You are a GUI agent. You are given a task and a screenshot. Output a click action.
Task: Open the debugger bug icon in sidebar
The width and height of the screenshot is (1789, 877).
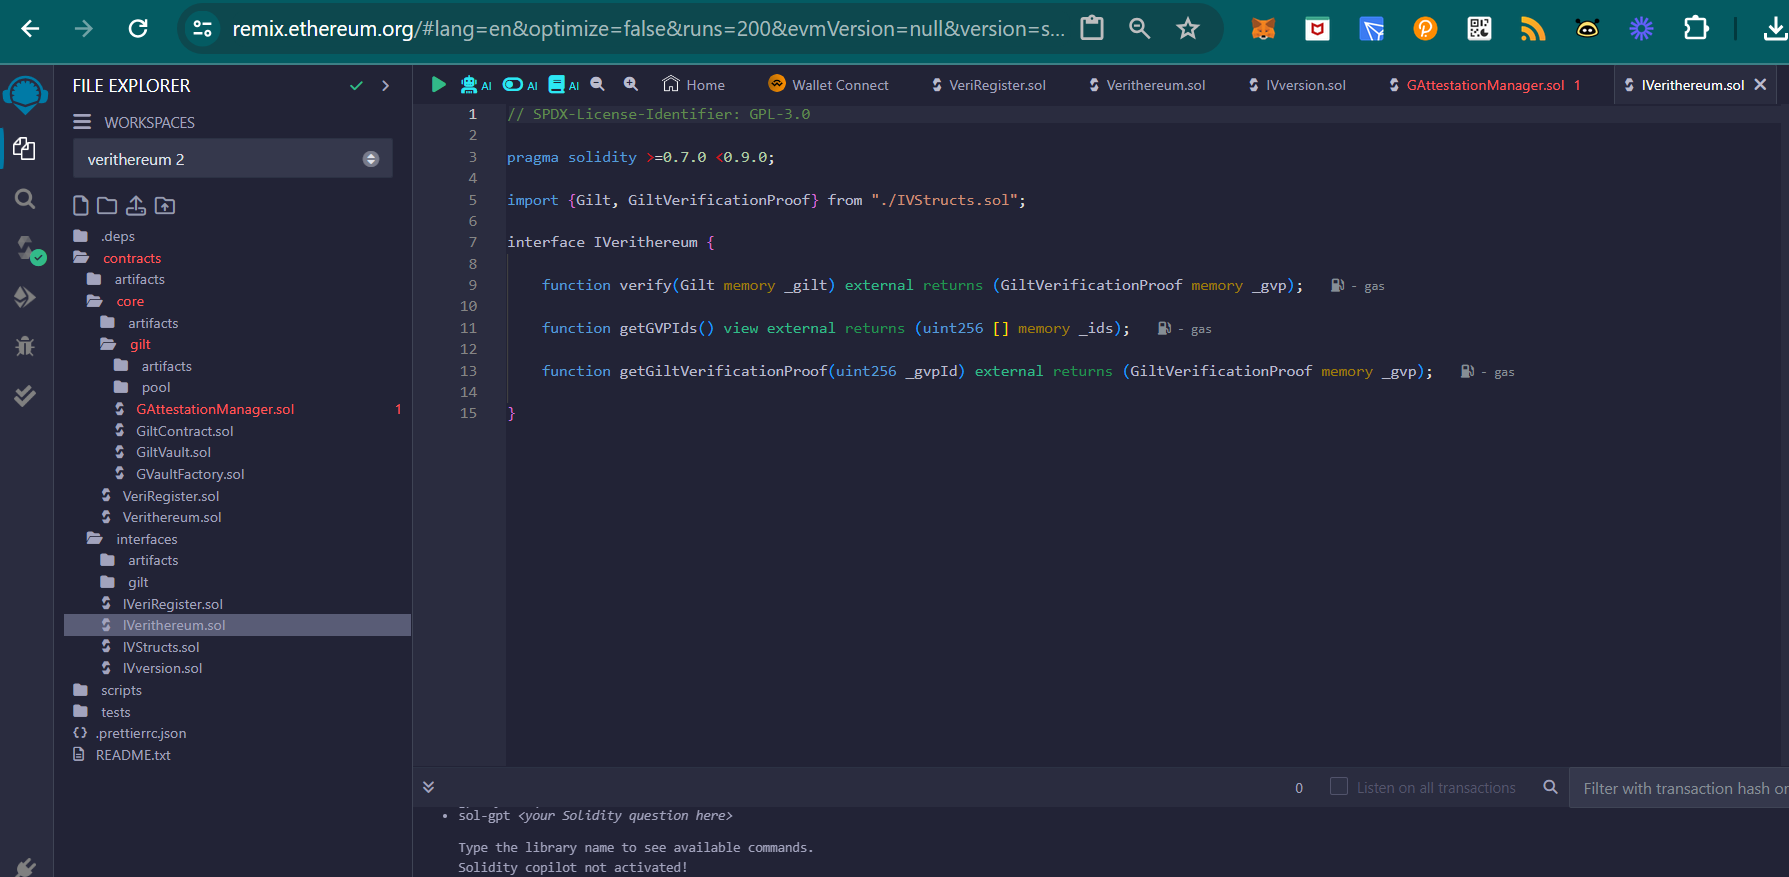[25, 346]
